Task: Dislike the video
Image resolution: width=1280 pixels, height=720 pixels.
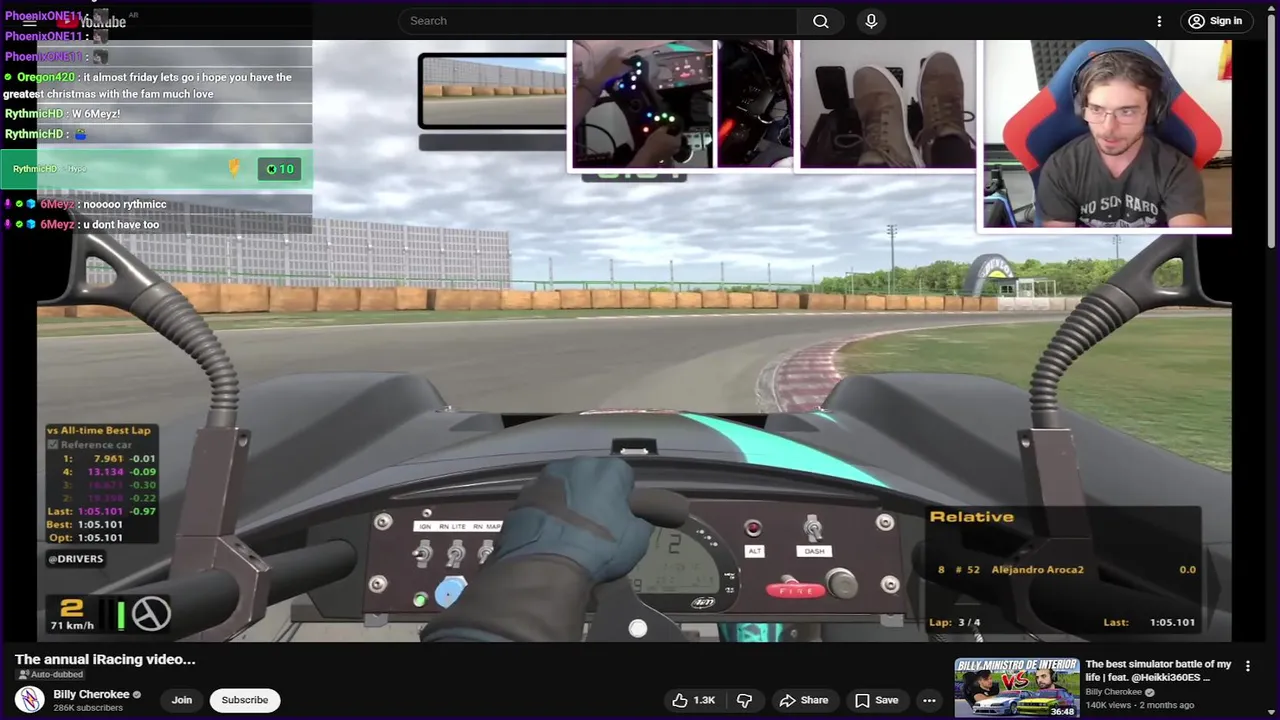Action: (744, 700)
